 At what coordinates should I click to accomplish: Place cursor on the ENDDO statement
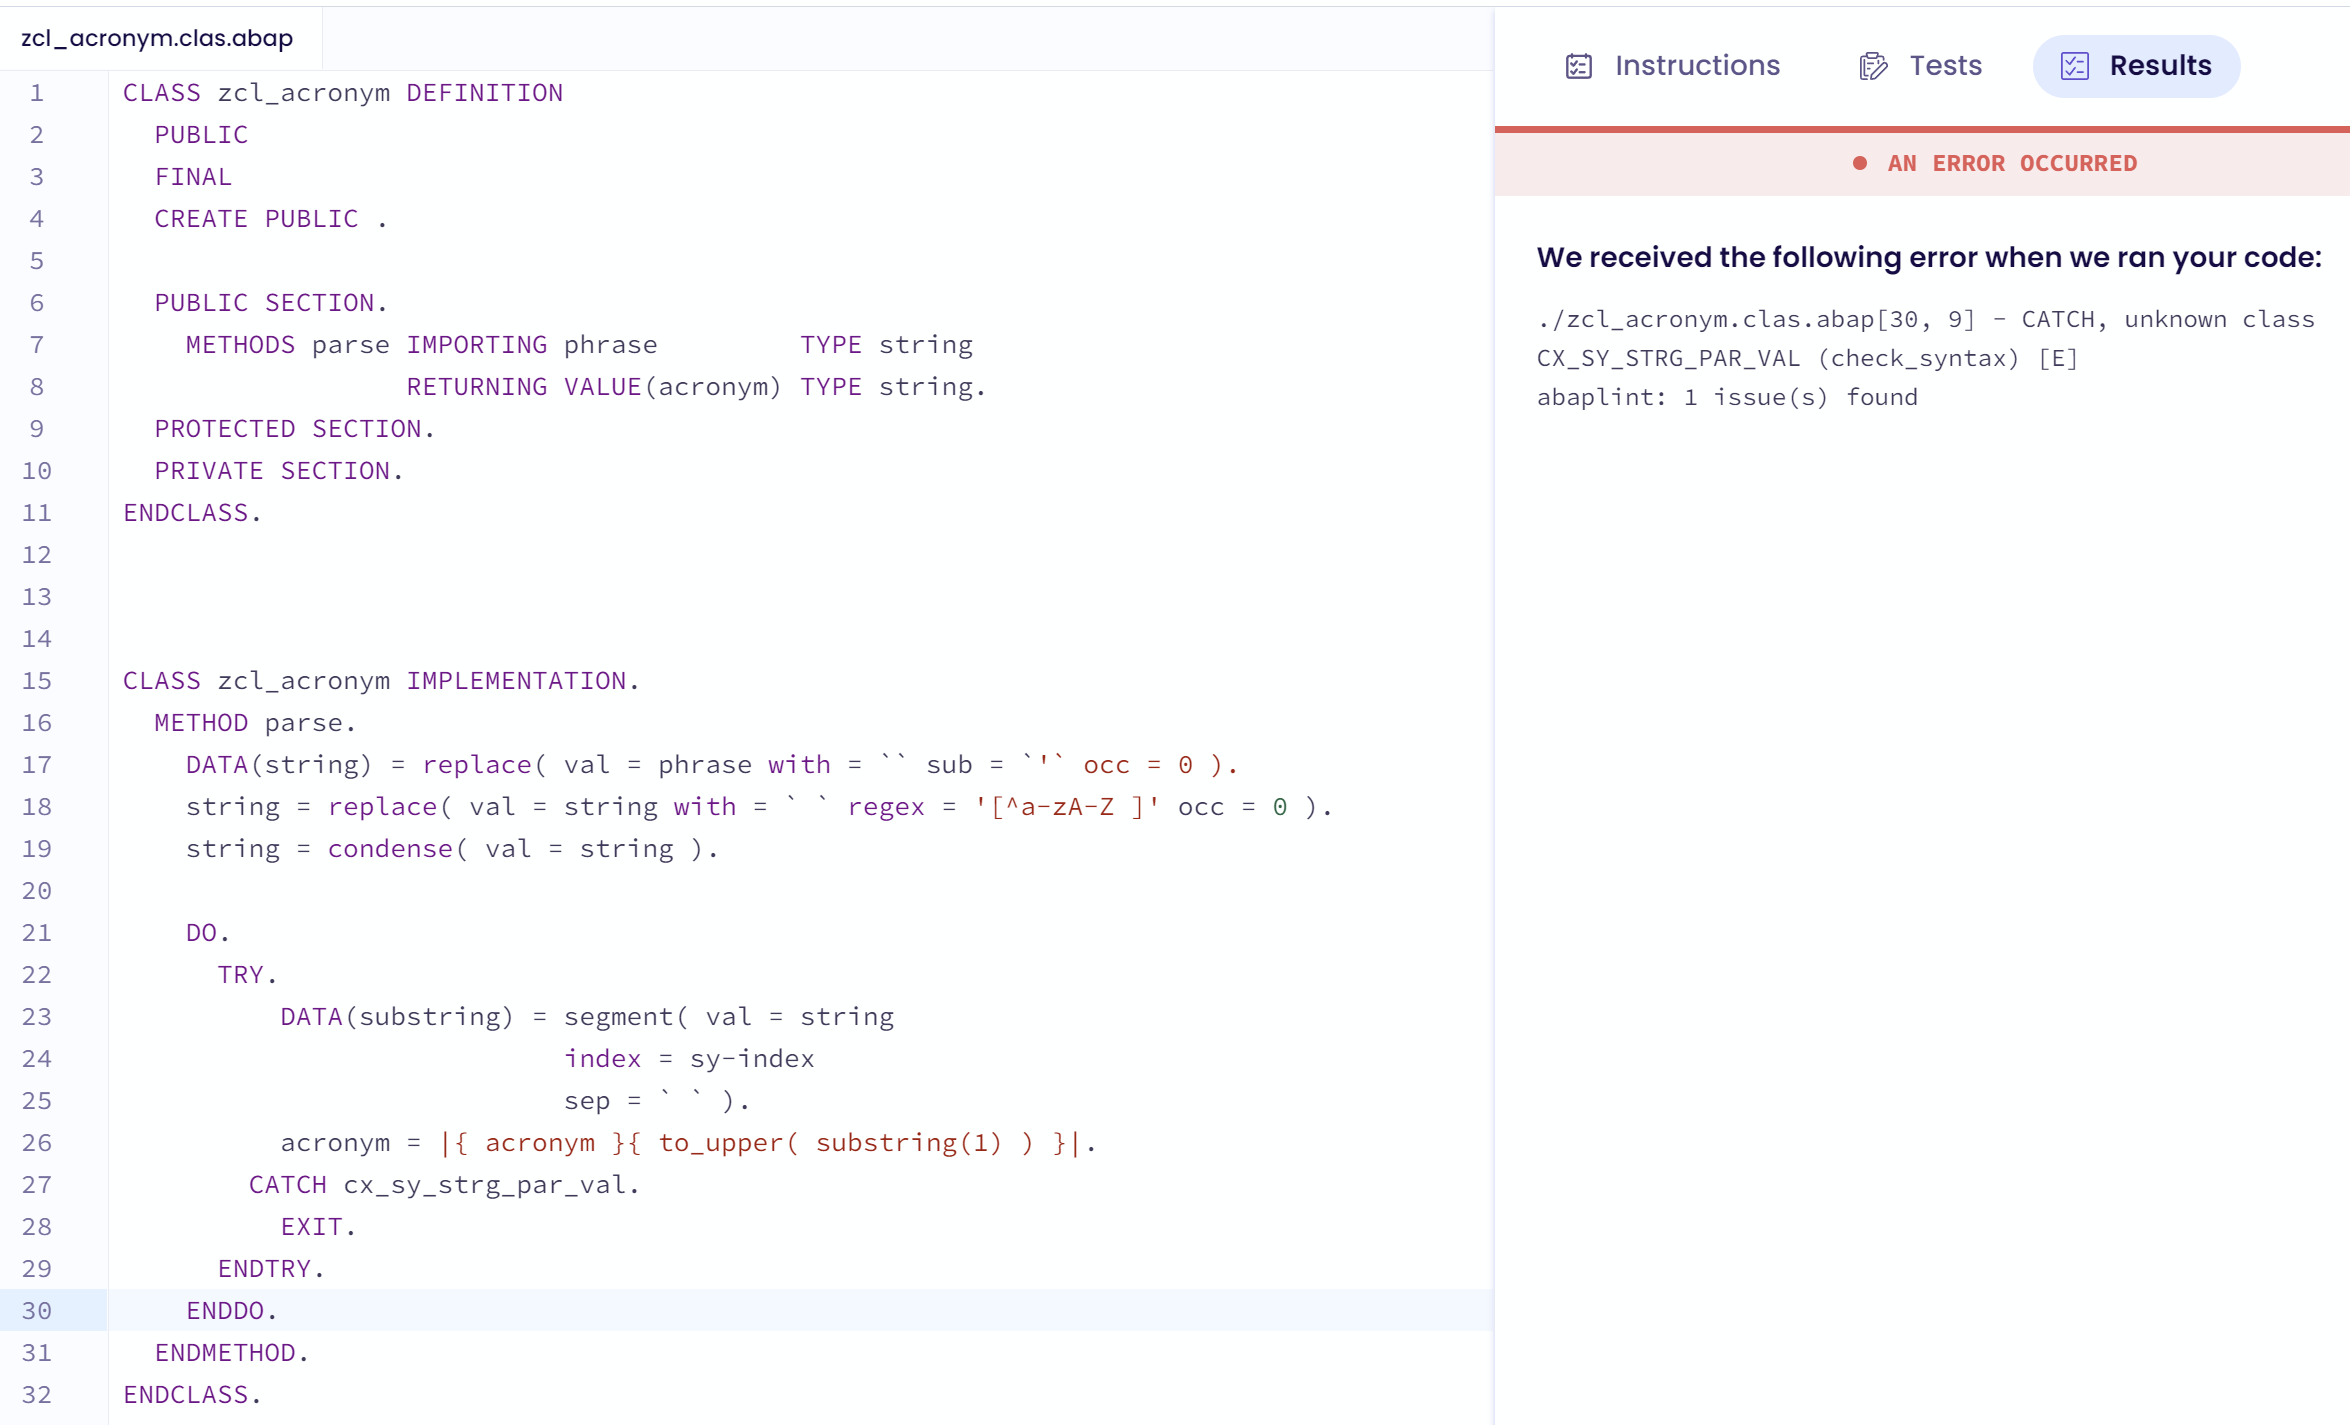pos(229,1310)
